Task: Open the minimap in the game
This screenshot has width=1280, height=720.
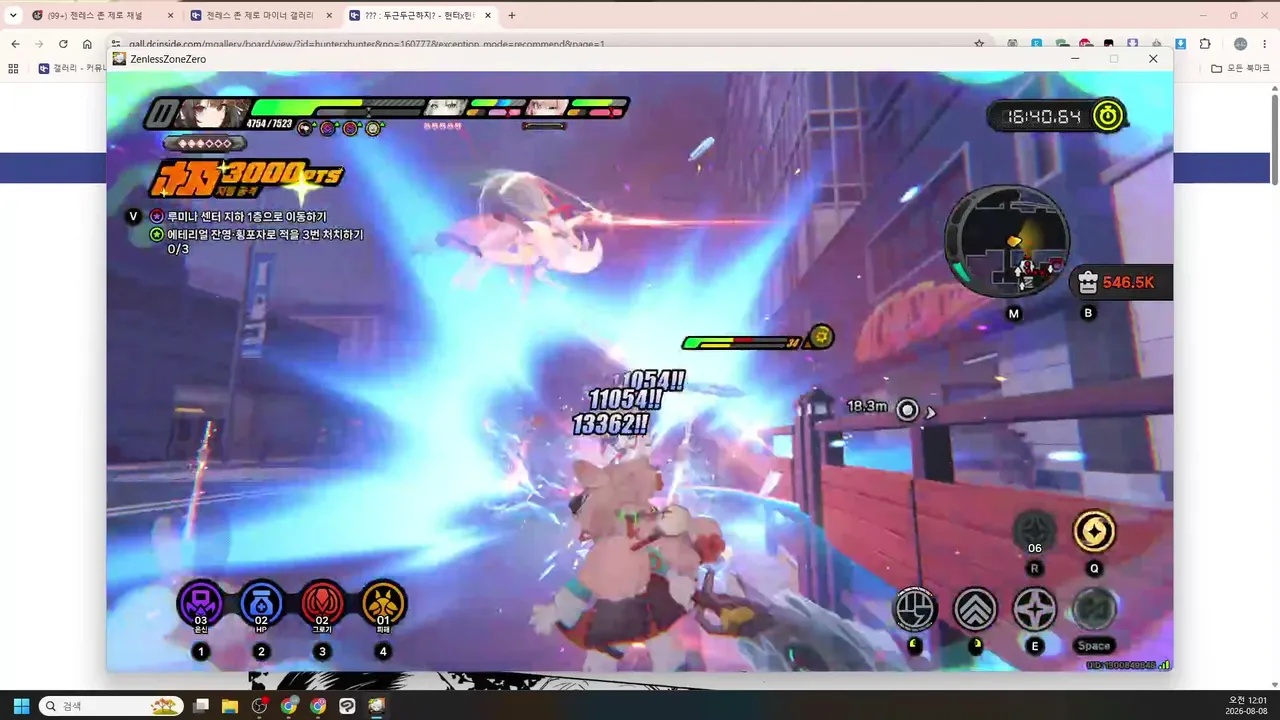Action: pos(1007,242)
